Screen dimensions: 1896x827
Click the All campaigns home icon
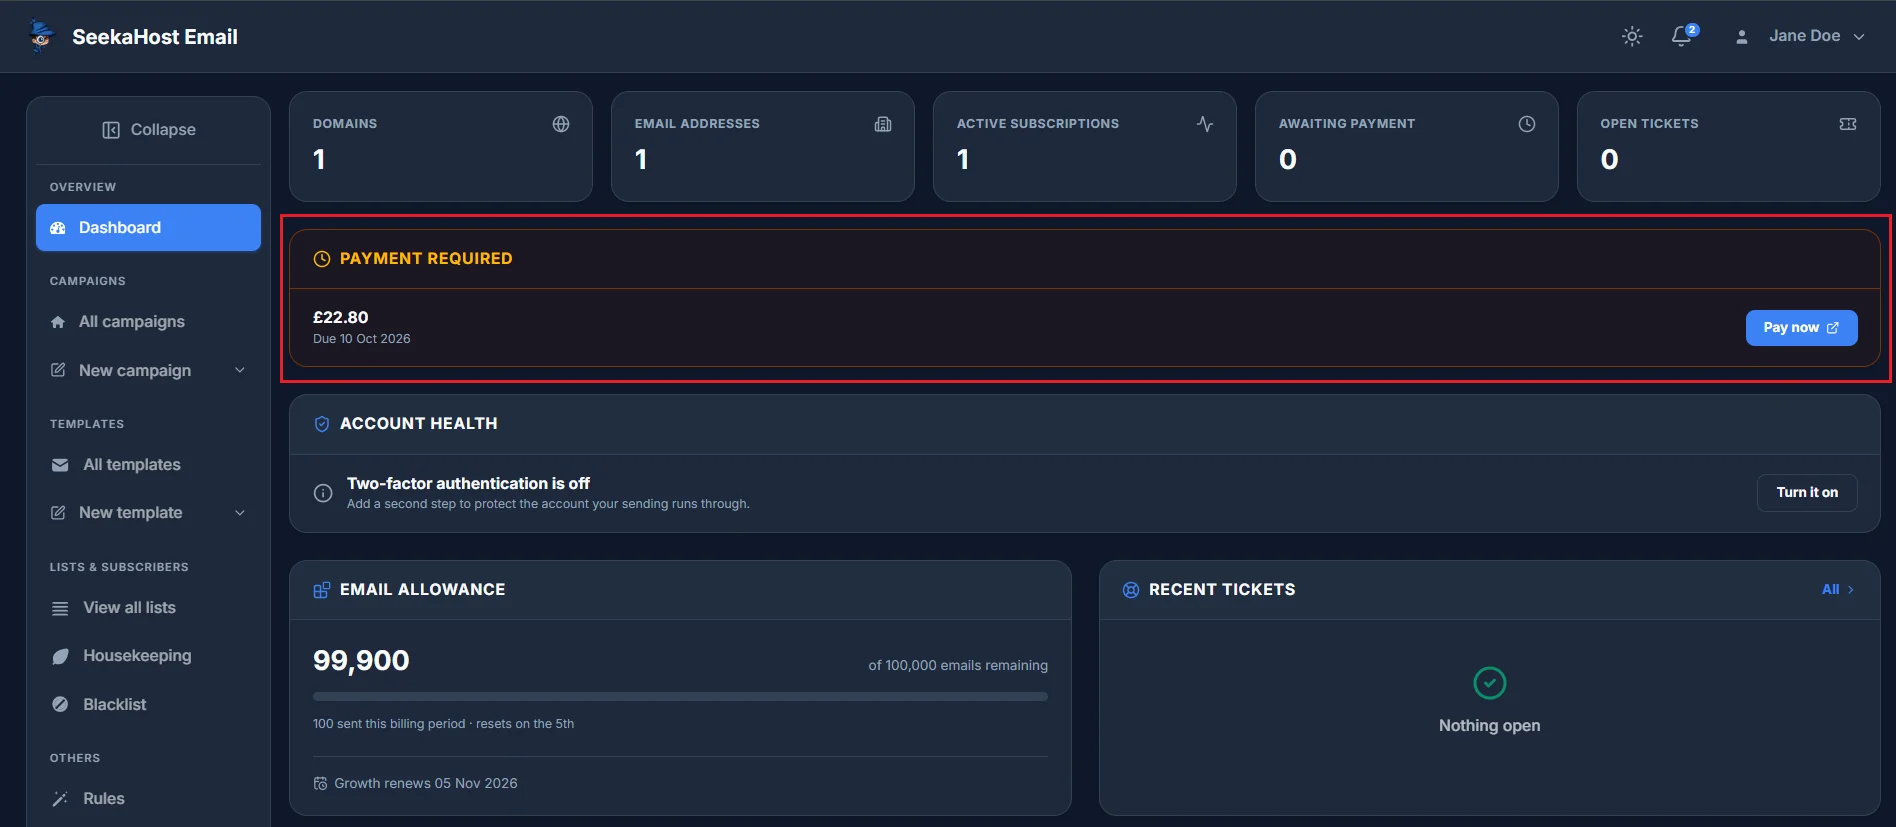click(x=58, y=322)
